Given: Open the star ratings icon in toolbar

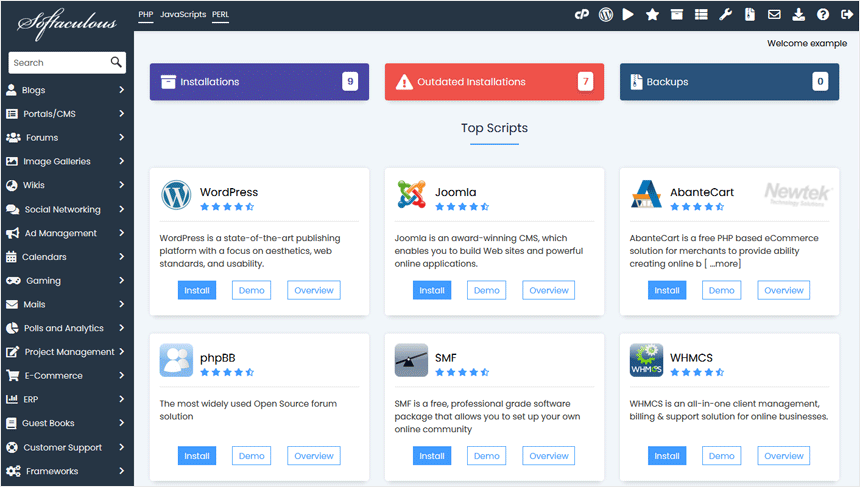Looking at the screenshot, I should pos(652,14).
